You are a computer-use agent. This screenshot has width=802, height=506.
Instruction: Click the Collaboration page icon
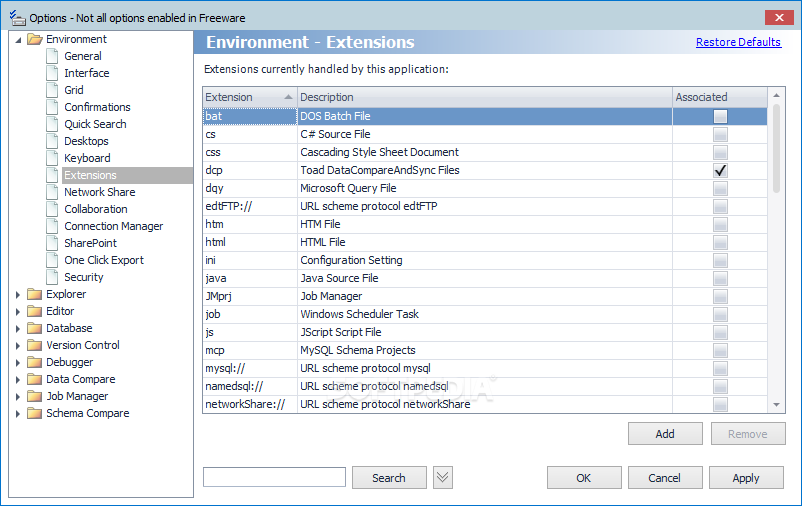tap(52, 209)
